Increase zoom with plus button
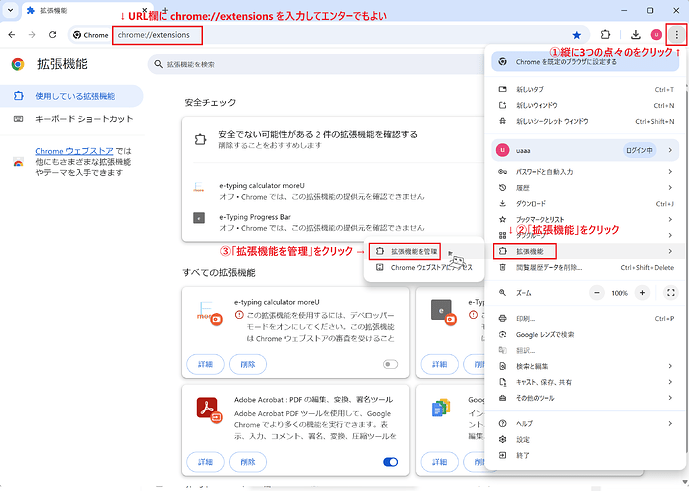The width and height of the screenshot is (689, 491). (642, 293)
